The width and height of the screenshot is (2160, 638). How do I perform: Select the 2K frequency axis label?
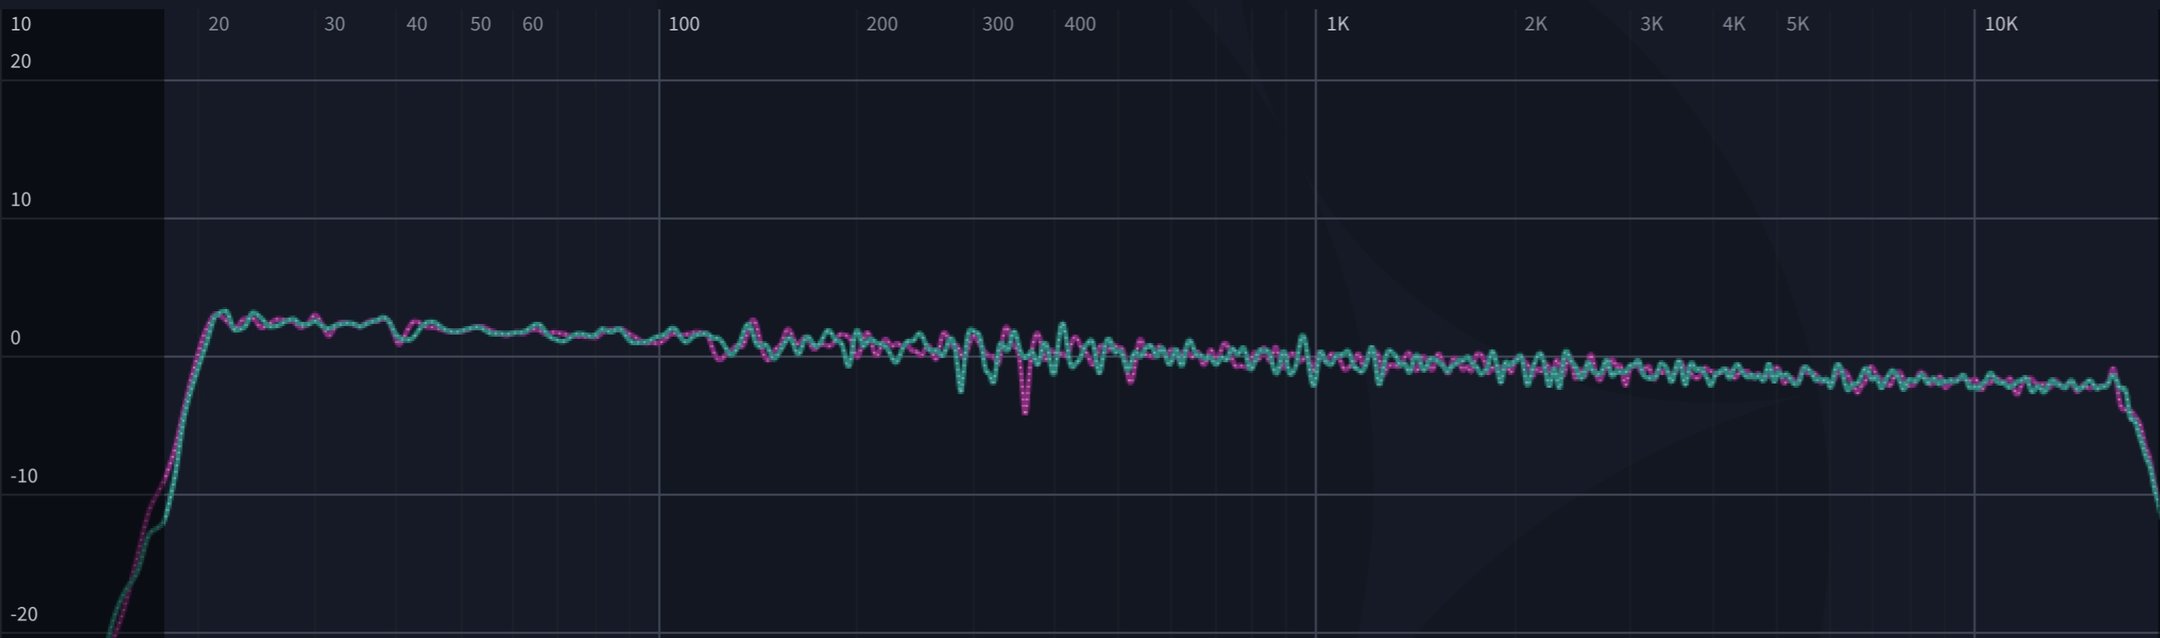click(x=1535, y=24)
